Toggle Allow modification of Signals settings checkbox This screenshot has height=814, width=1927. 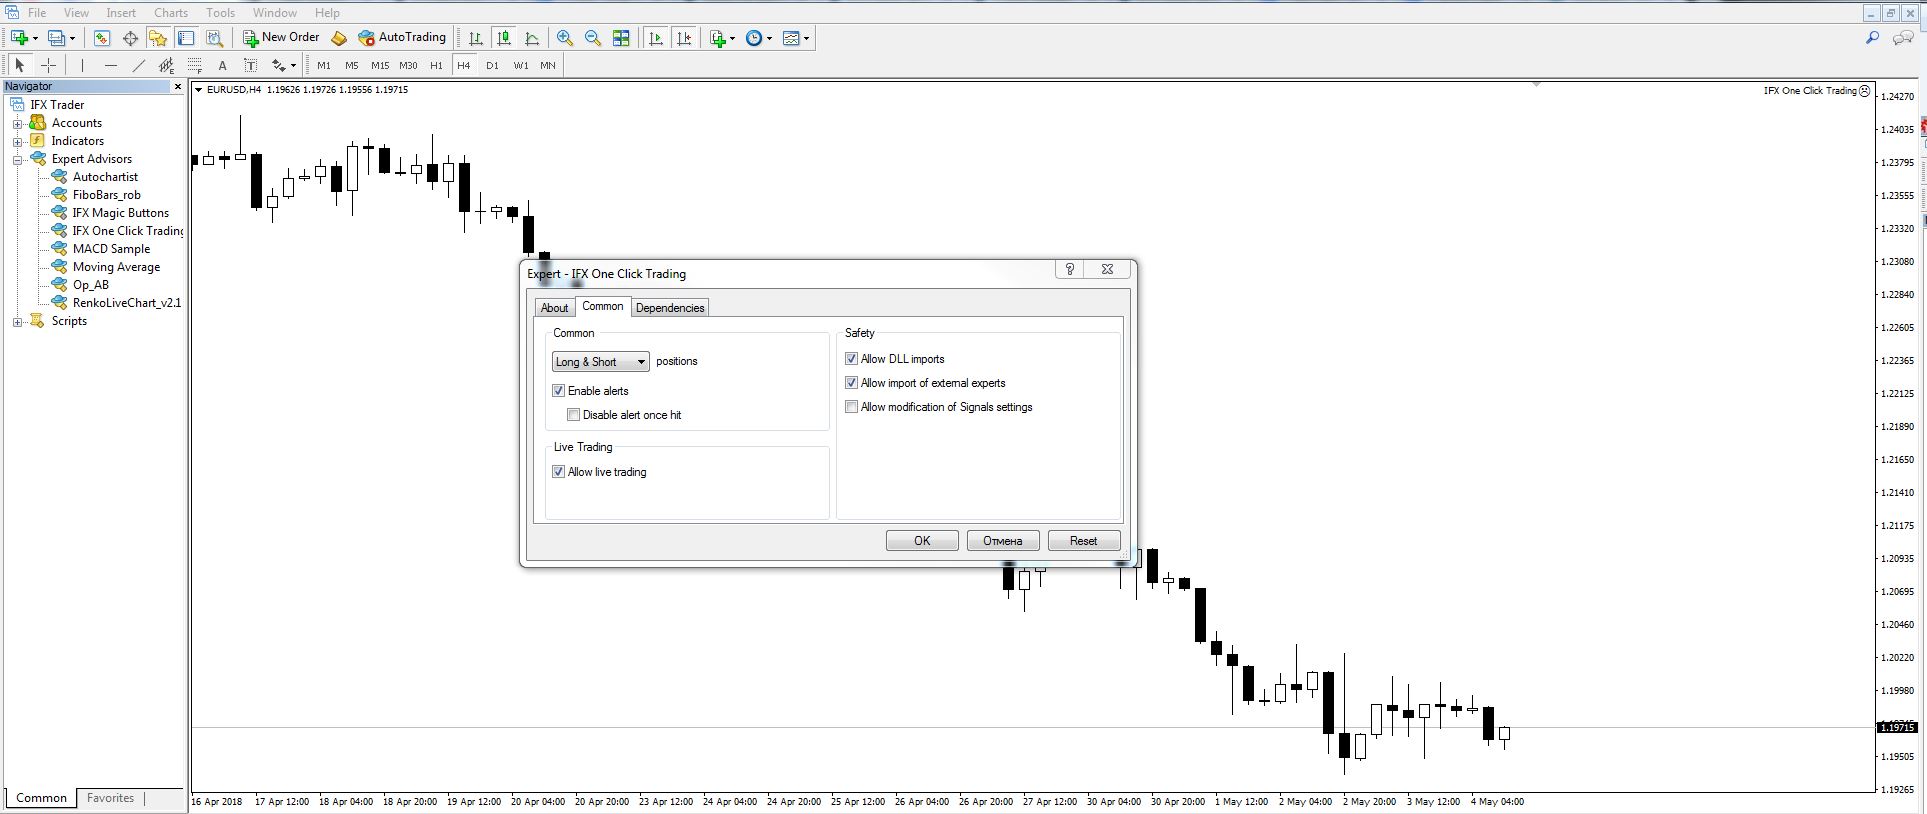point(852,407)
